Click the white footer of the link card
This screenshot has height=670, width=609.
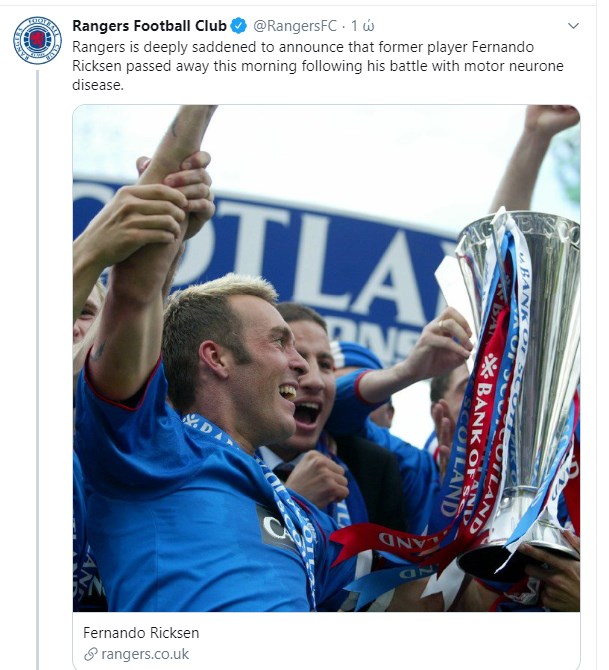327,641
